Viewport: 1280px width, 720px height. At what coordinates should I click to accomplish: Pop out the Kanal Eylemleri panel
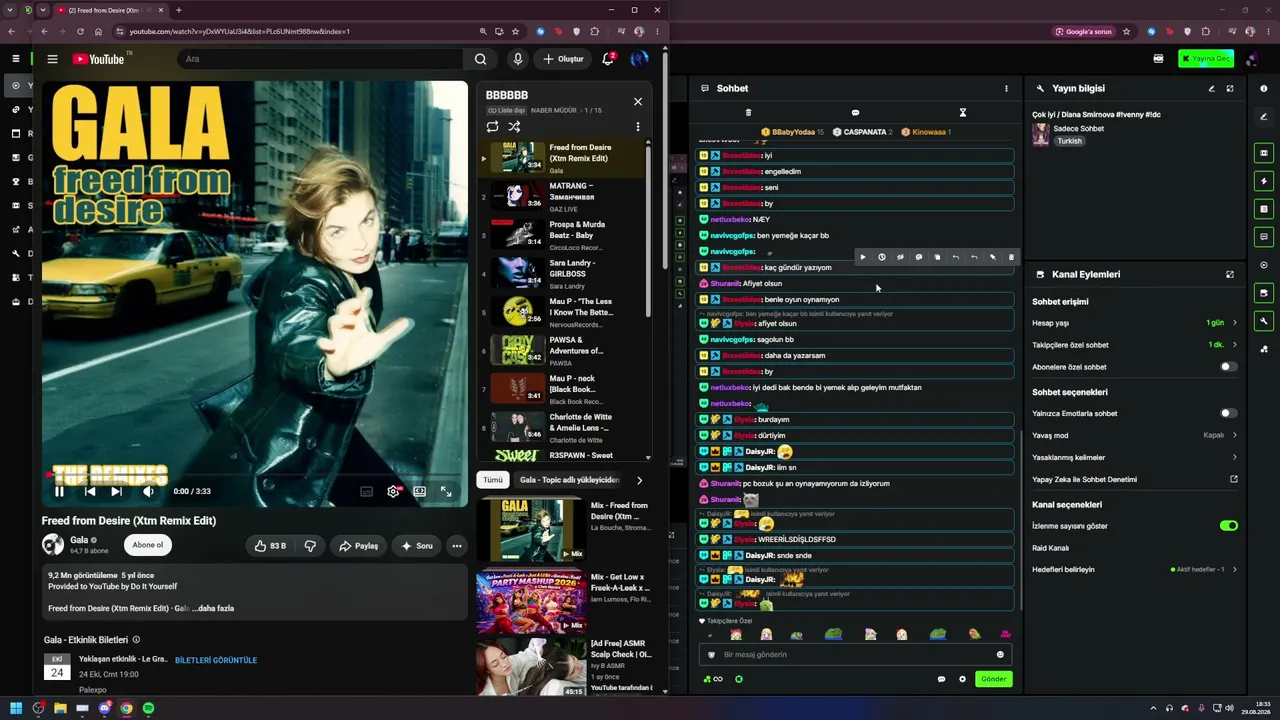(1230, 274)
